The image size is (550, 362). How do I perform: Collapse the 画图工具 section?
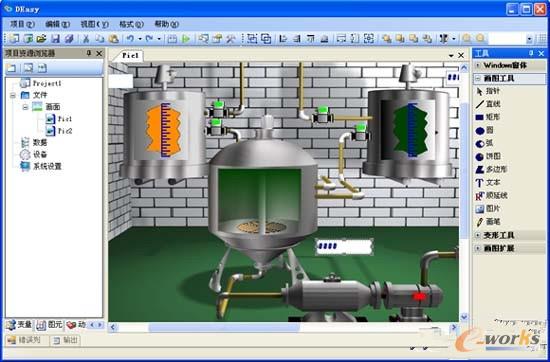478,79
